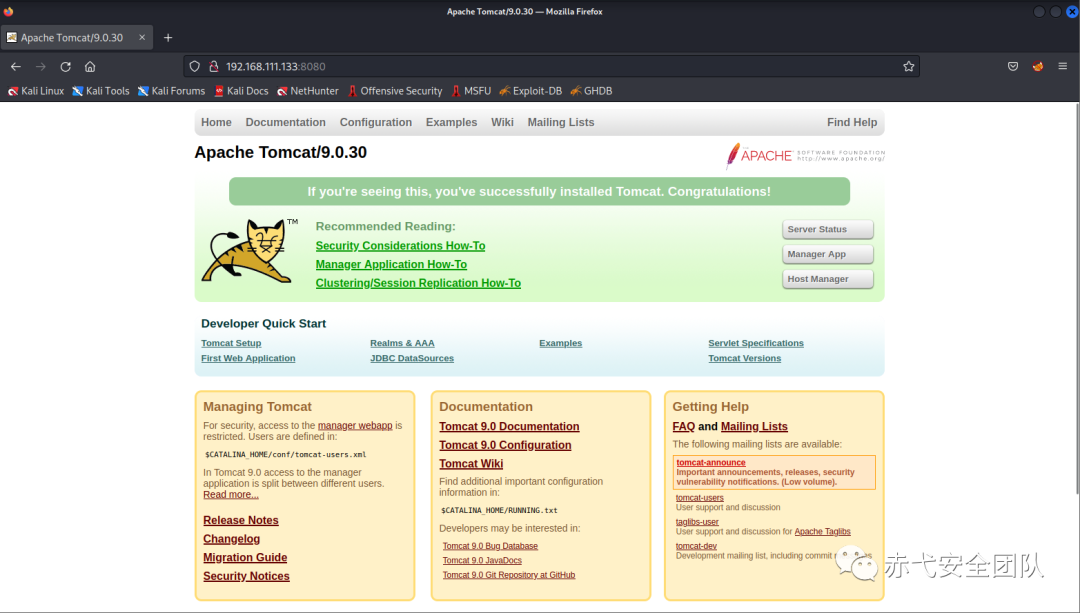1080x613 pixels.
Task: Open the Tomcat Versions link
Action: (745, 358)
